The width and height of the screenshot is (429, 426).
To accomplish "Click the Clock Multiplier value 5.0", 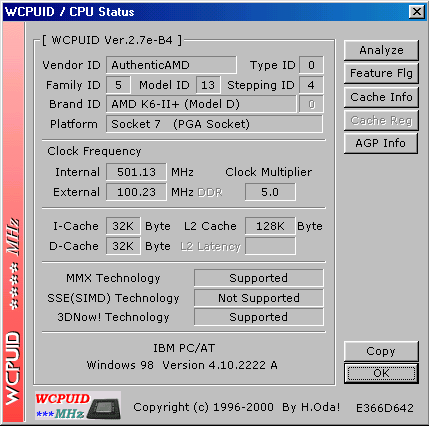I will pos(270,192).
